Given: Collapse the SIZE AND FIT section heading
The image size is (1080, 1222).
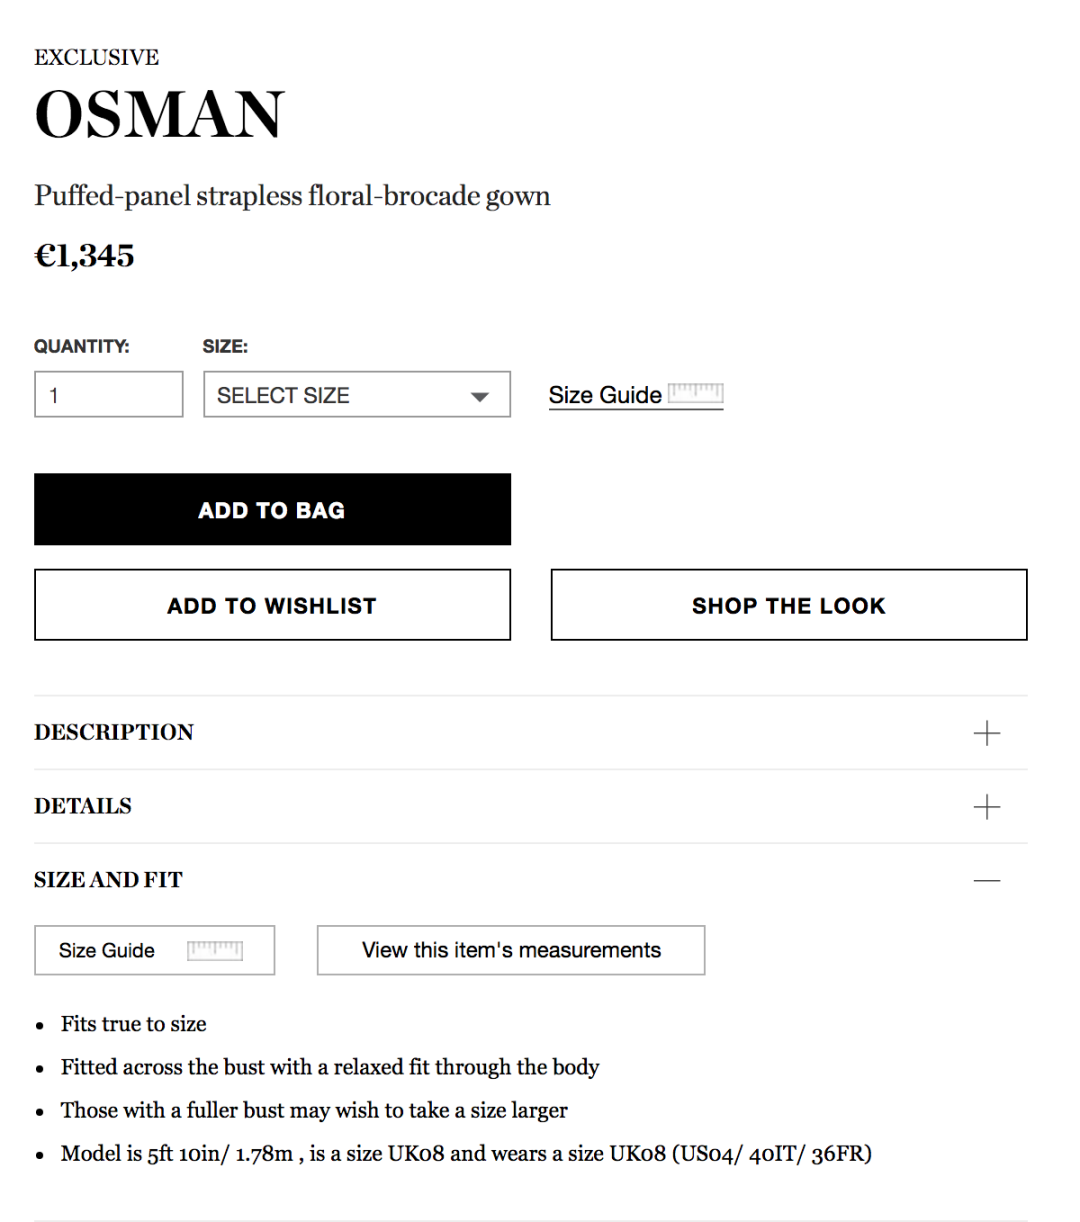Looking at the screenshot, I should pyautogui.click(x=108, y=880).
